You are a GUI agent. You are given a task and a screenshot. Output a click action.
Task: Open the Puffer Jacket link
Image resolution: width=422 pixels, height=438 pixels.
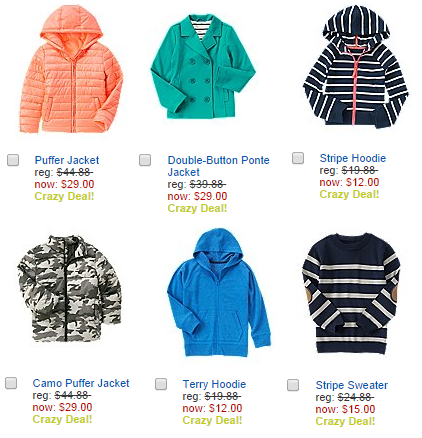pyautogui.click(x=67, y=160)
